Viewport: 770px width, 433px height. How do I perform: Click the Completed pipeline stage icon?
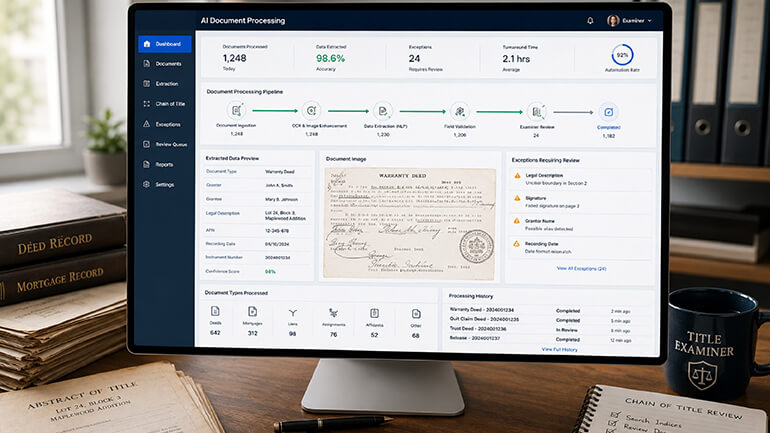(608, 112)
